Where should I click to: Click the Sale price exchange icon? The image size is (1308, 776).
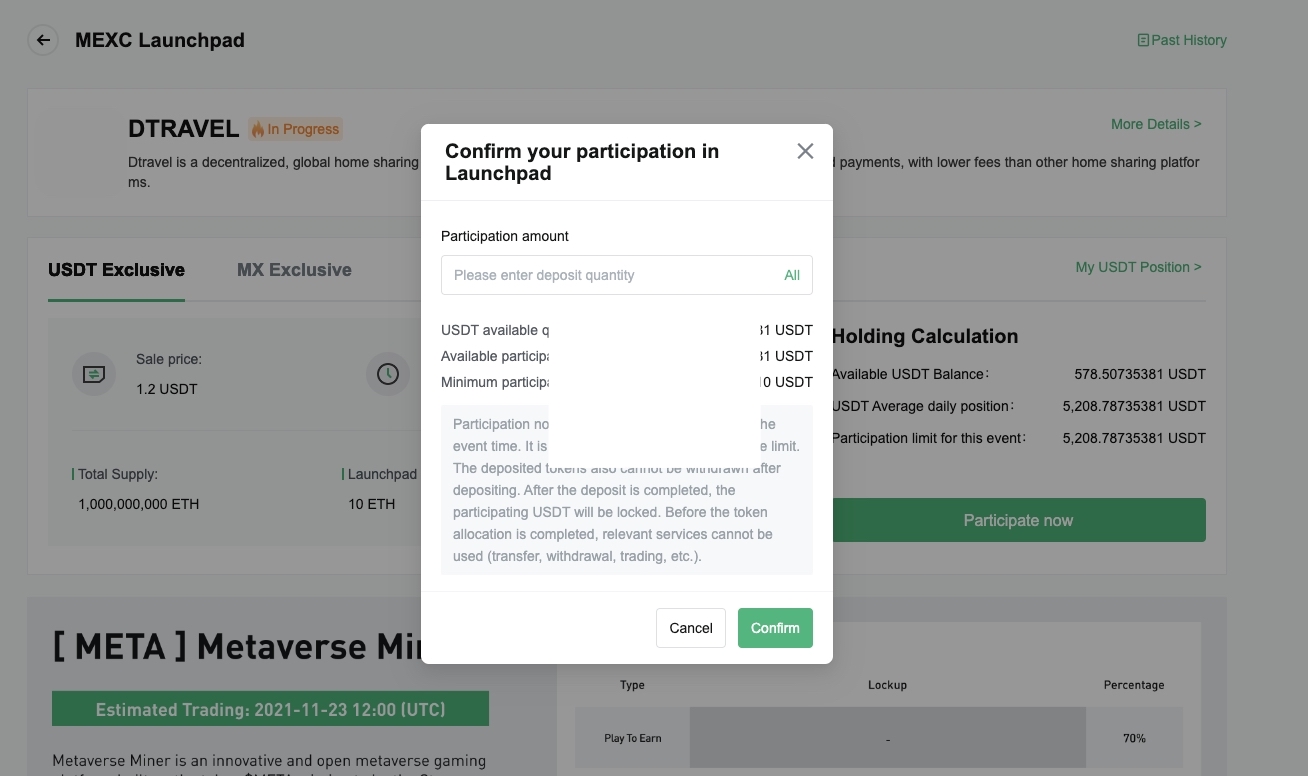point(93,374)
